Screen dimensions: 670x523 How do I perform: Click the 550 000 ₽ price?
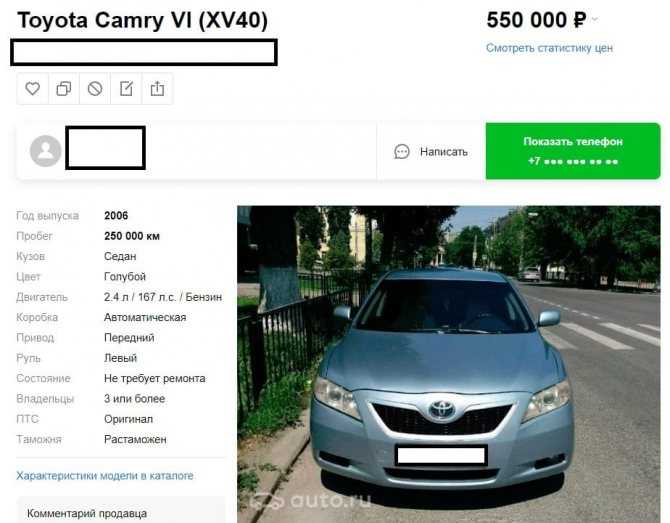(x=536, y=20)
